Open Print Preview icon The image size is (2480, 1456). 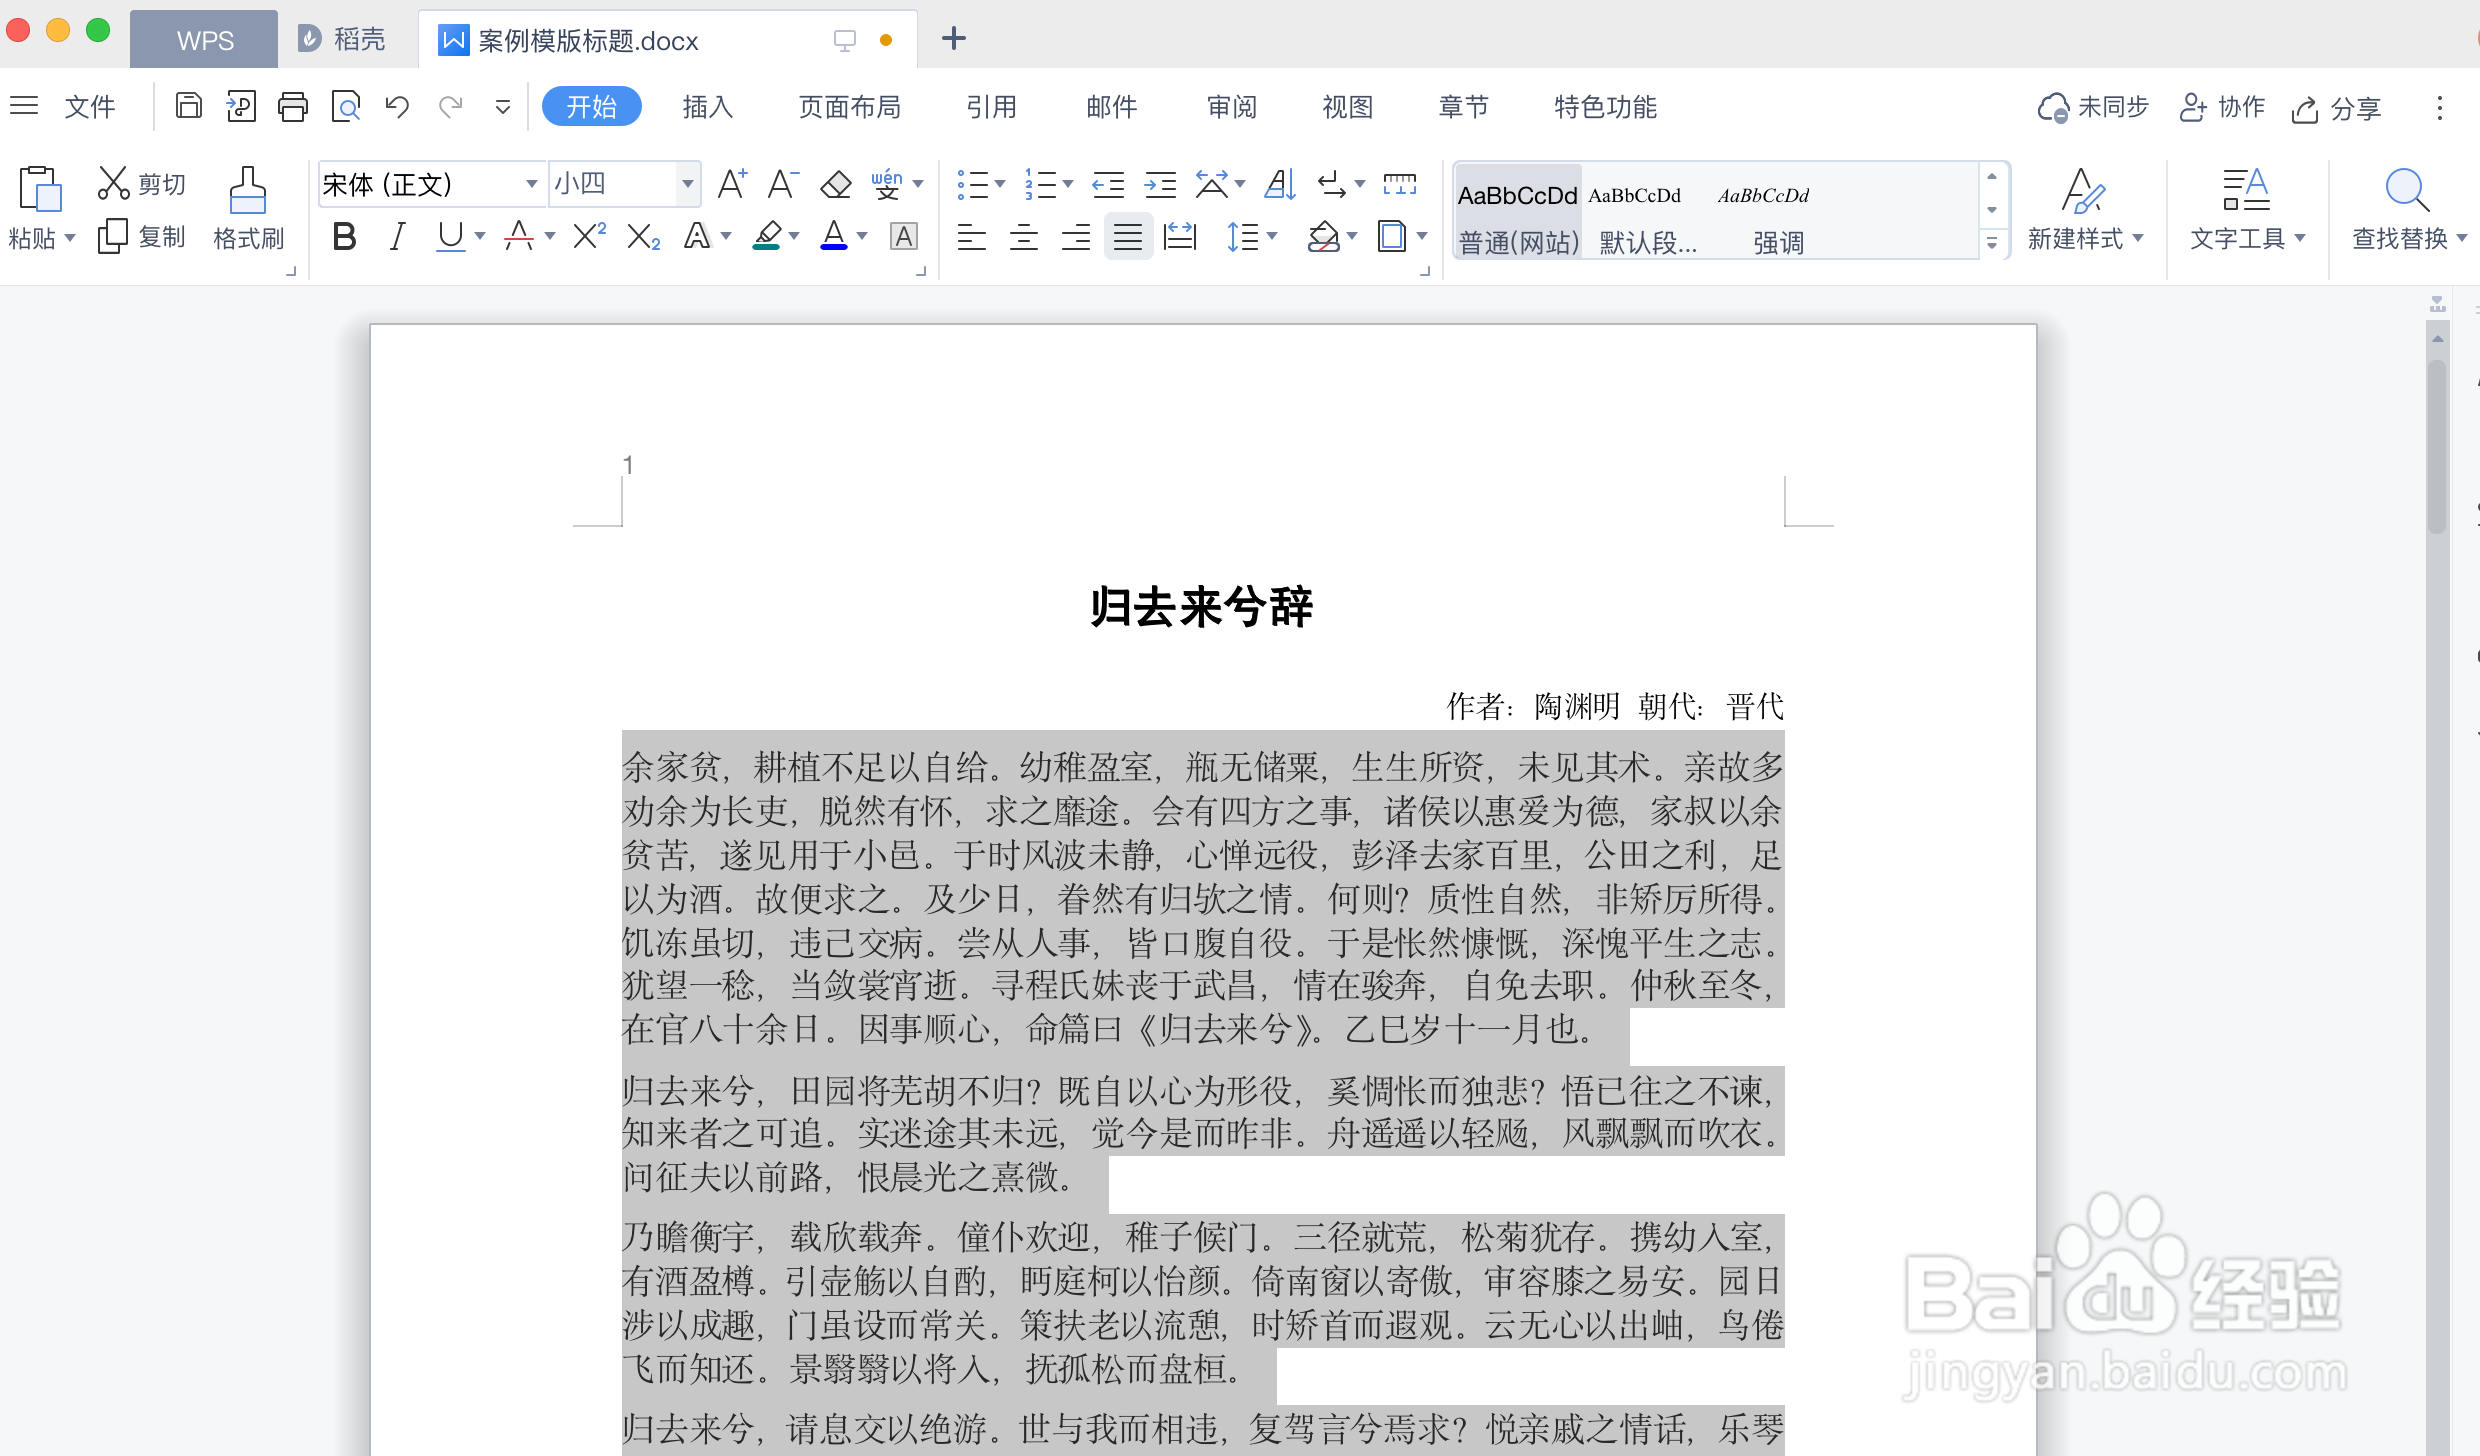345,106
